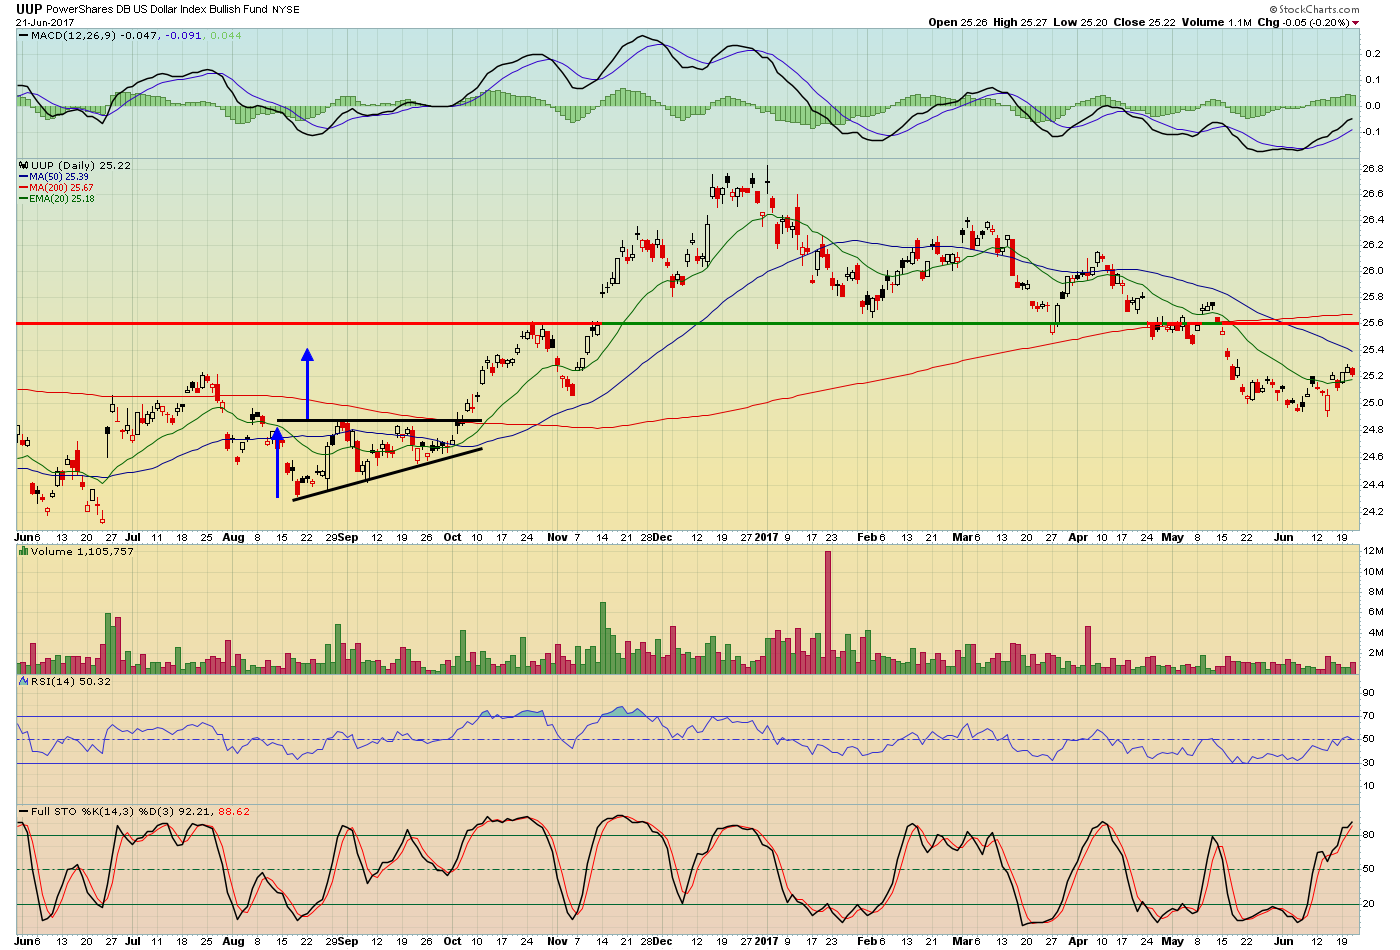Click the MA(50) 25.39 legend text
The image size is (1400, 950).
(59, 177)
